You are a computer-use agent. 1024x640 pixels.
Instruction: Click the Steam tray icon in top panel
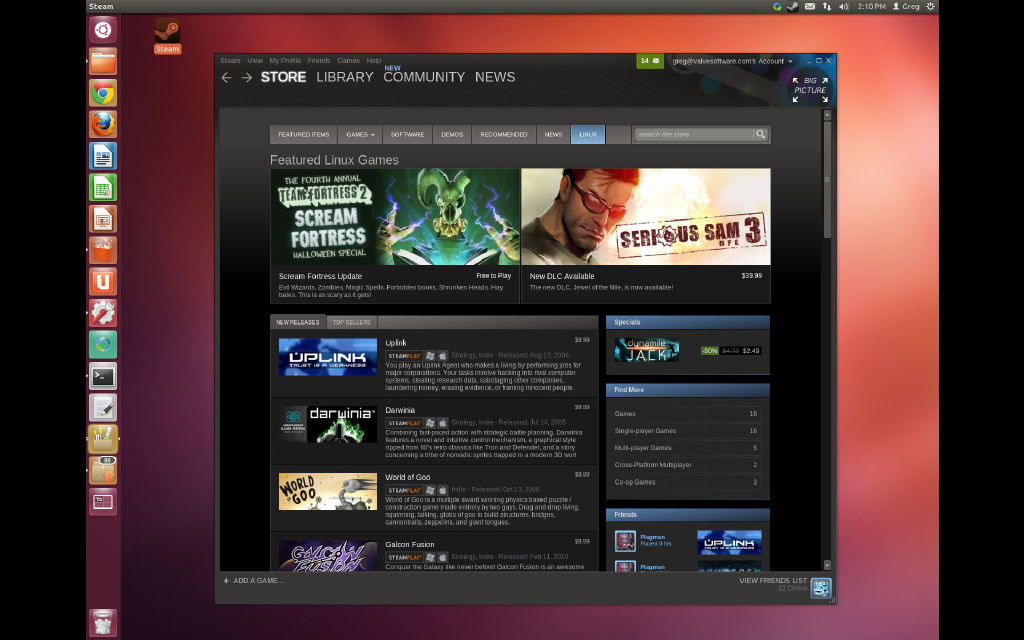[793, 7]
